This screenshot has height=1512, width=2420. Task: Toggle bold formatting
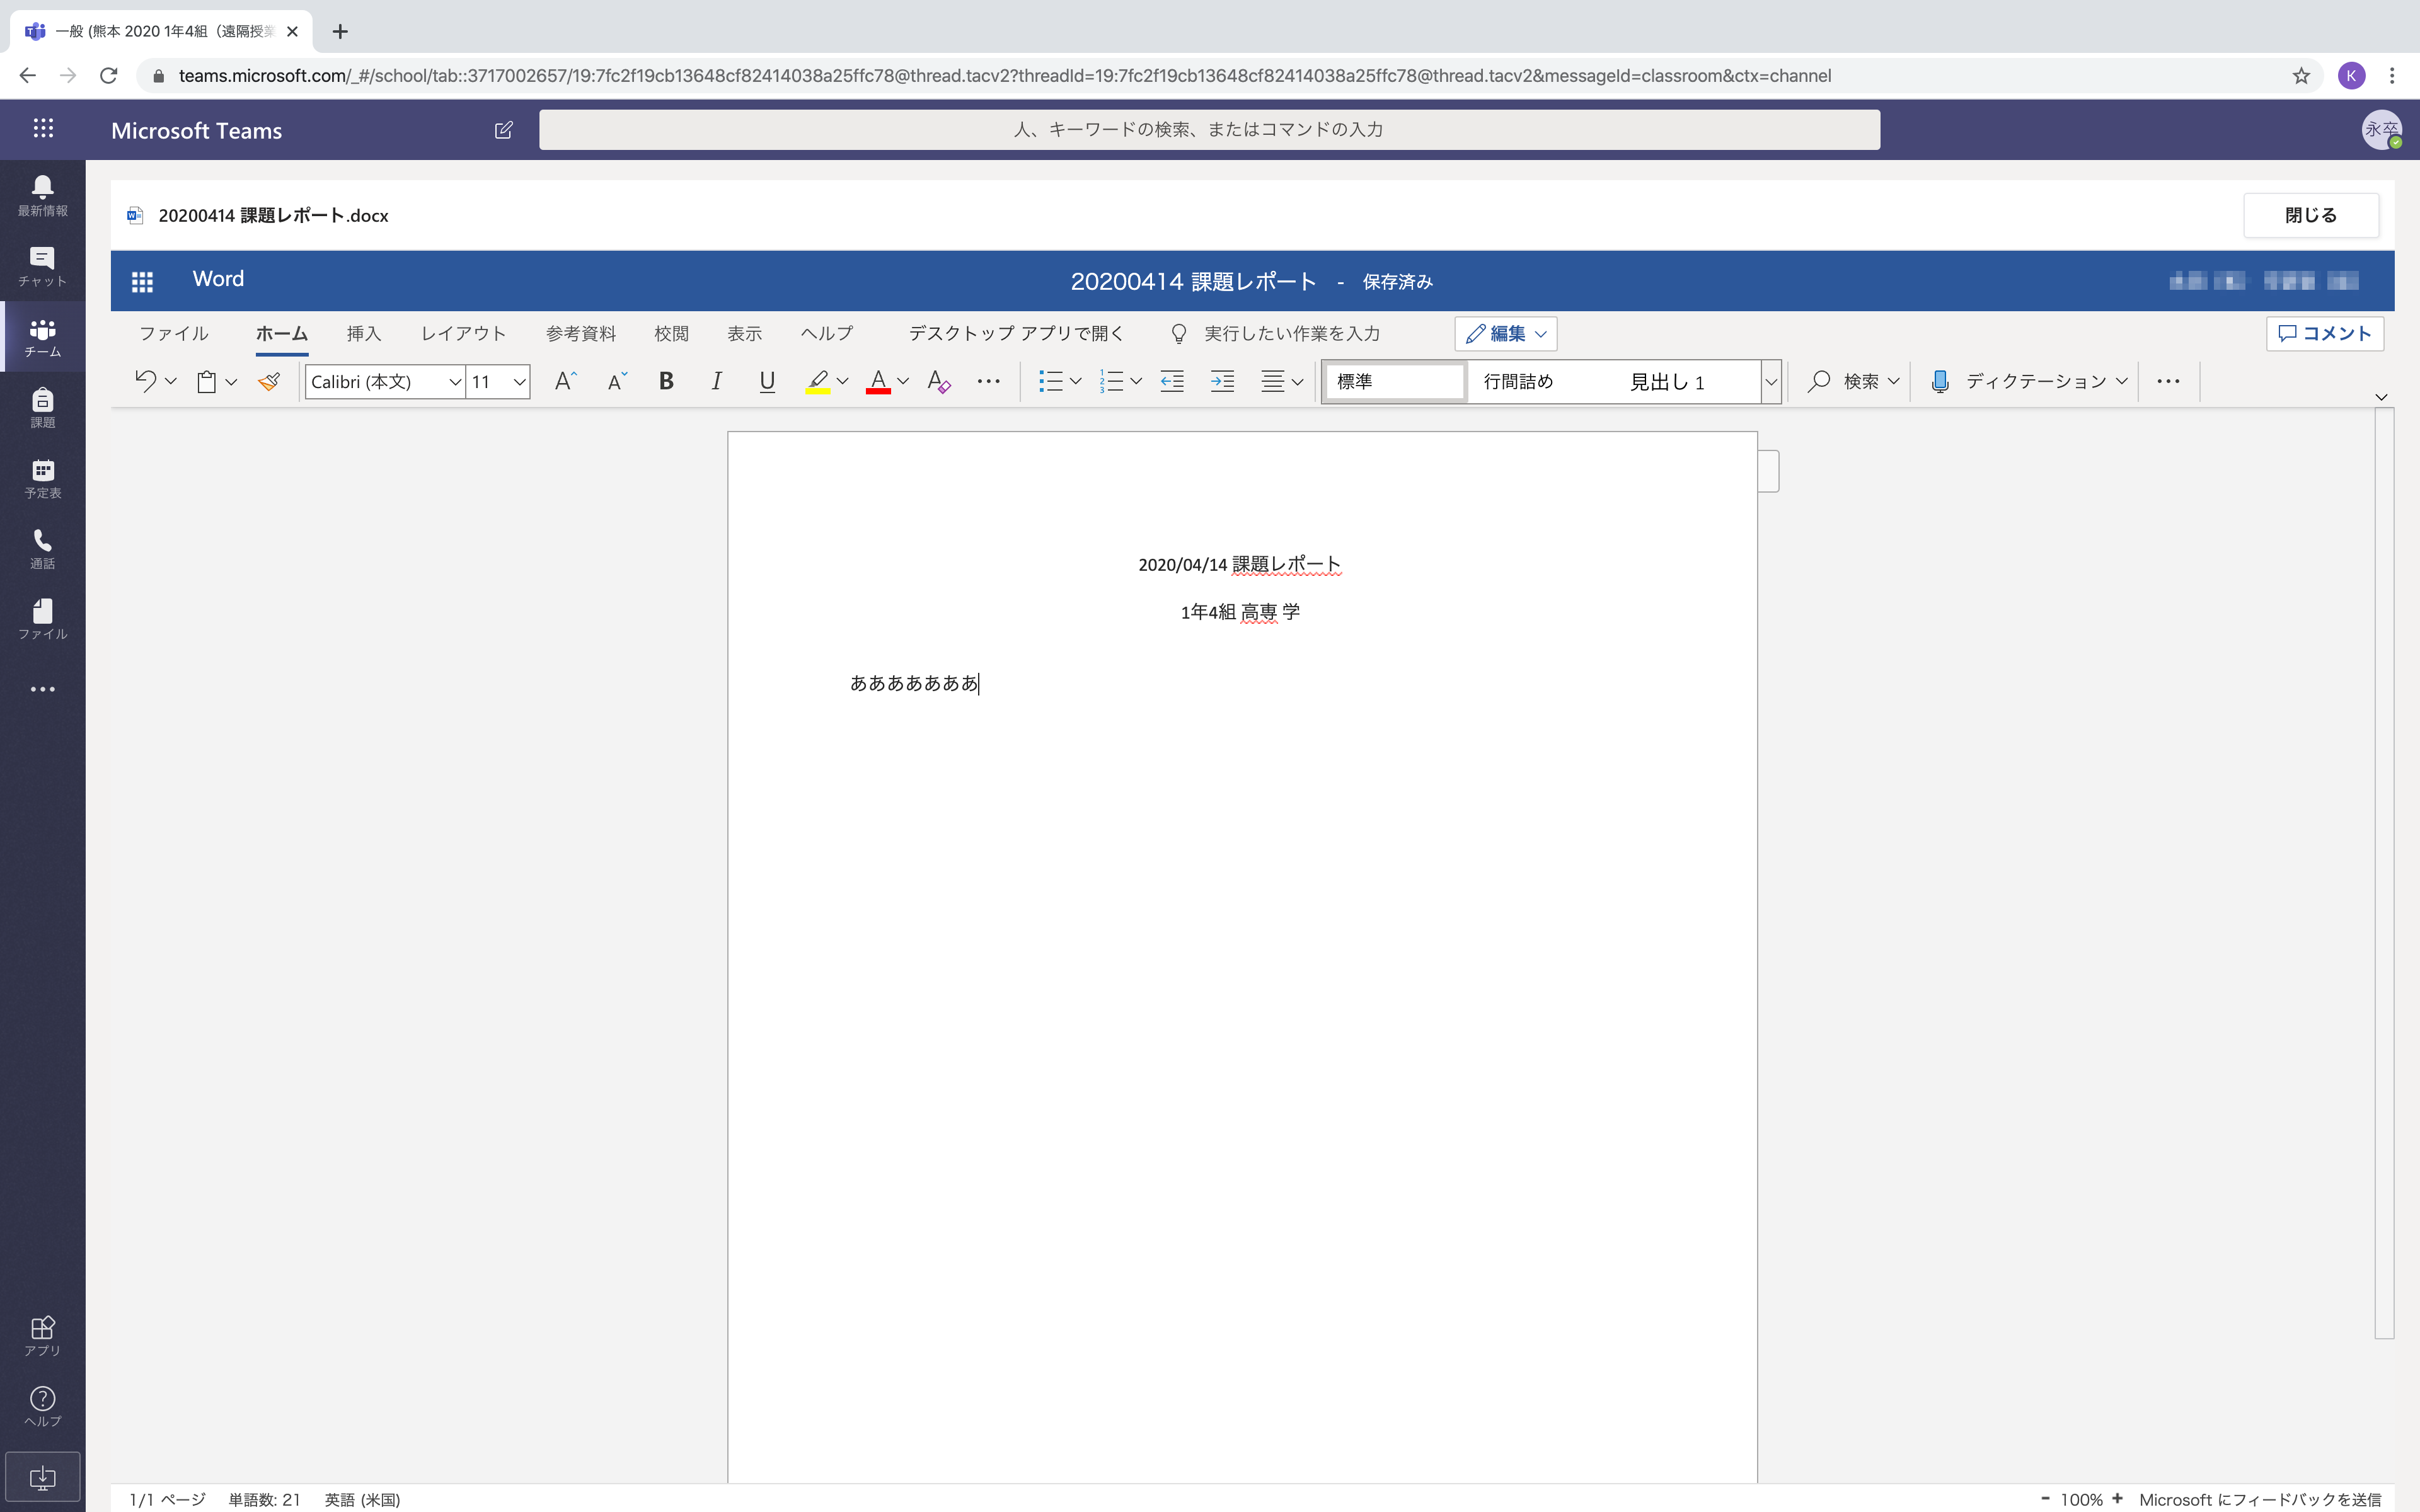666,381
